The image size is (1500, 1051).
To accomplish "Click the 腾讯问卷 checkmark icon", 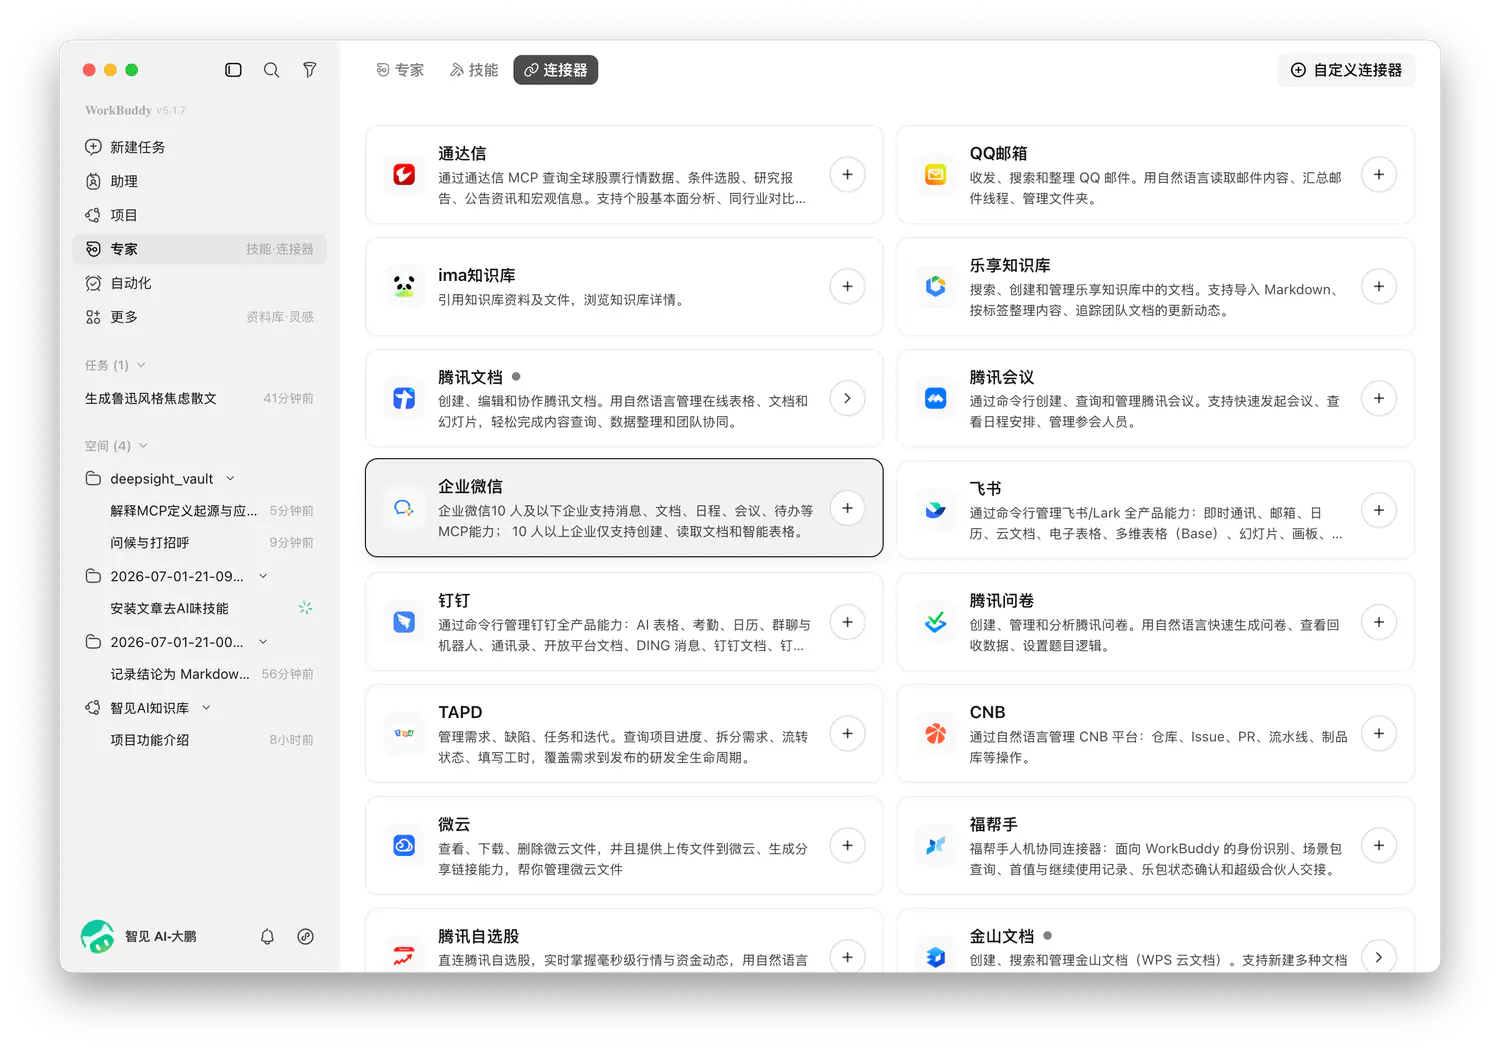I will [x=936, y=622].
